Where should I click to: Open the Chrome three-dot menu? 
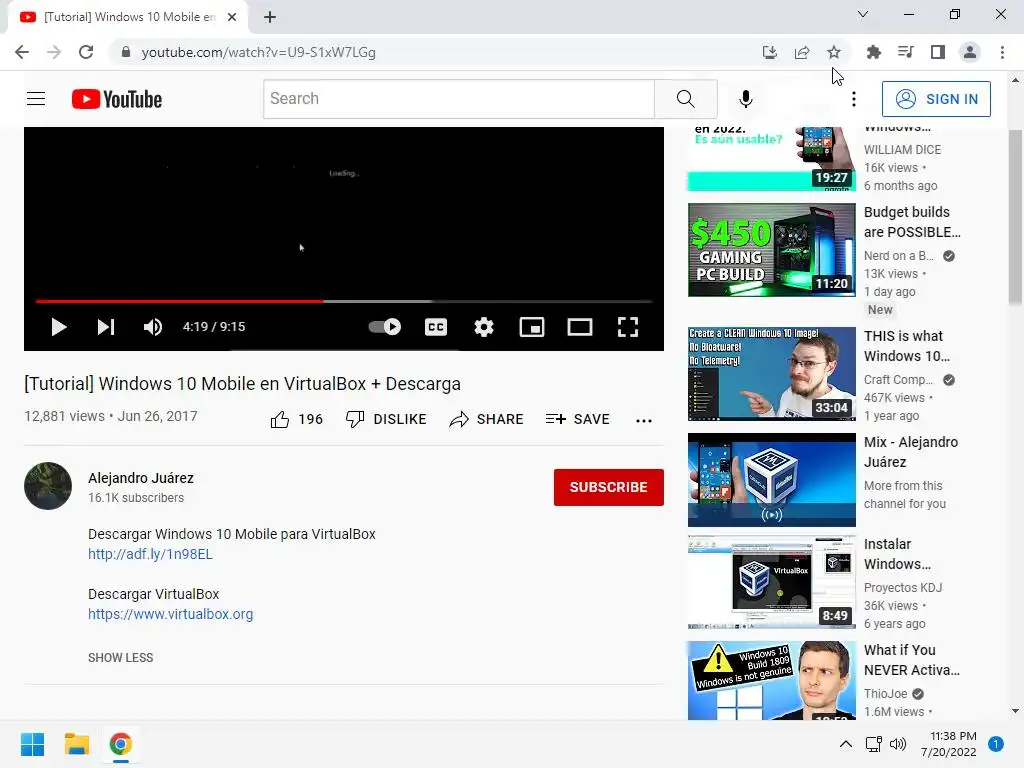1002,52
